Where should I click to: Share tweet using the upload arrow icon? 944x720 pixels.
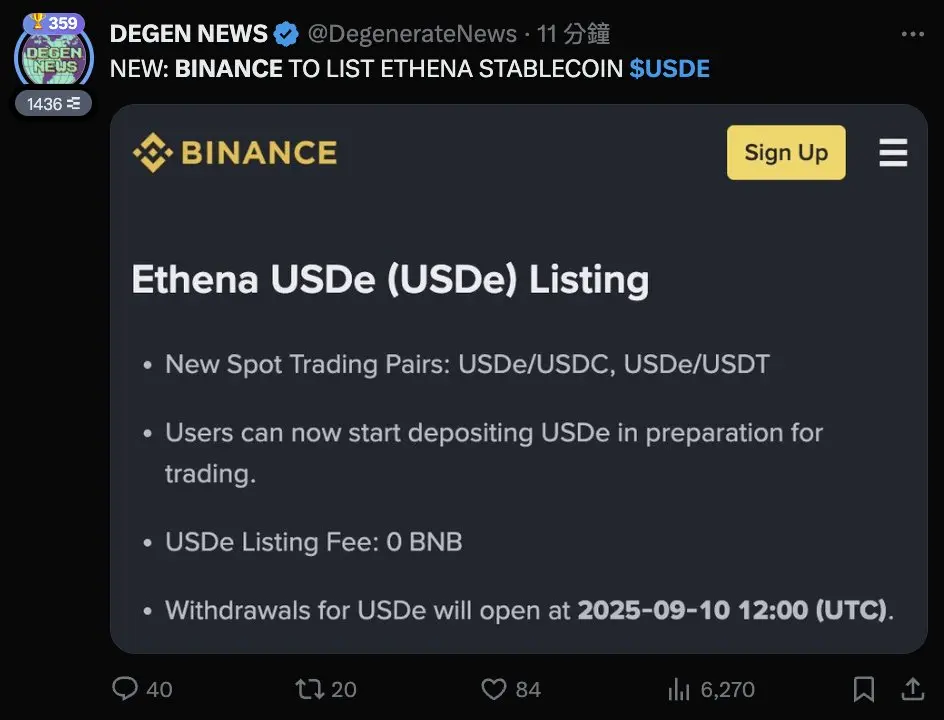(x=913, y=689)
